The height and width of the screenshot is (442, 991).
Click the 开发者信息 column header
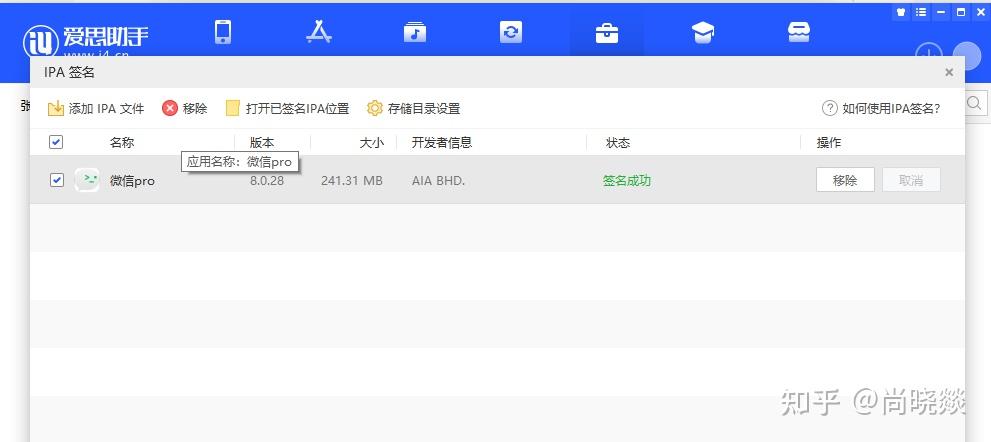tap(442, 143)
